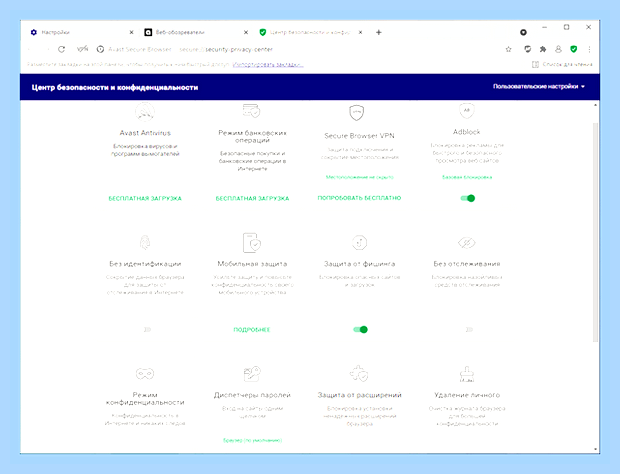This screenshot has height=474, width=620.
Task: Open the extensions puzzle icon
Action: point(543,49)
